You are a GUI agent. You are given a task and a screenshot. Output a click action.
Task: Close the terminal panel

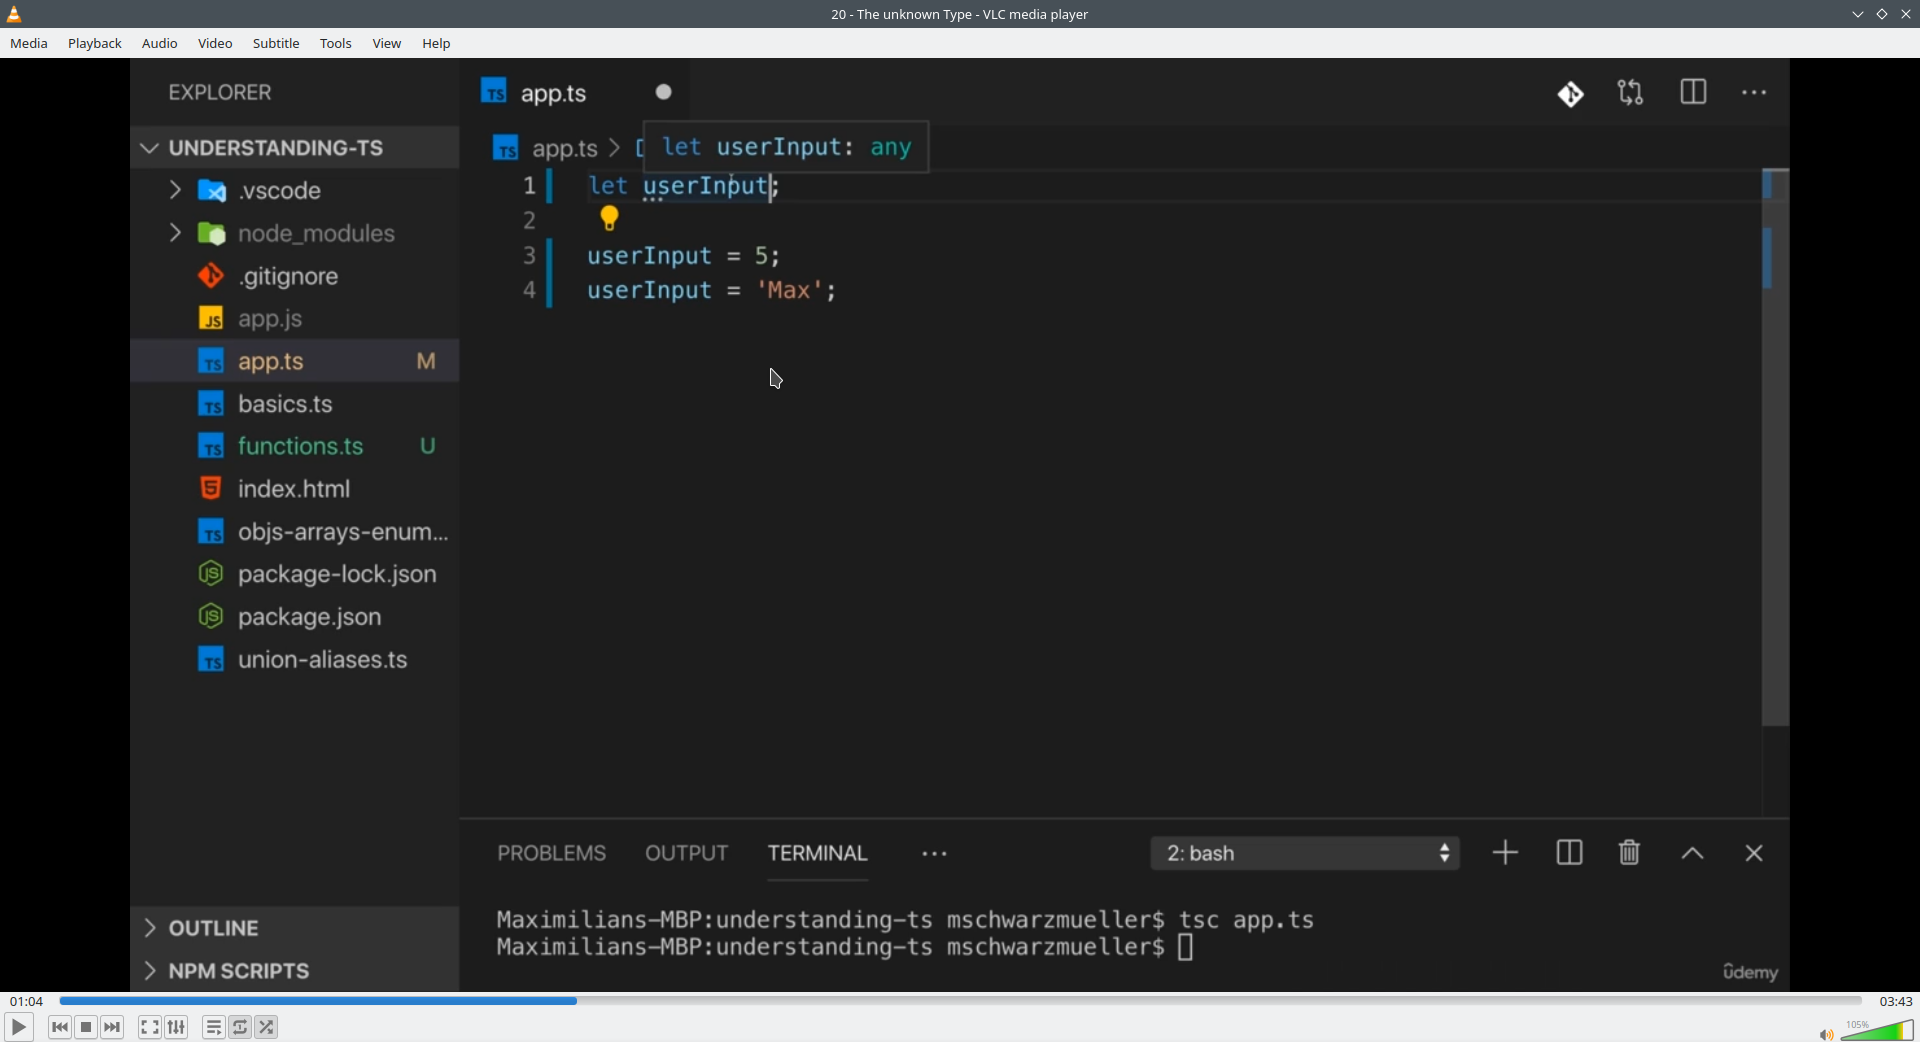pos(1754,853)
